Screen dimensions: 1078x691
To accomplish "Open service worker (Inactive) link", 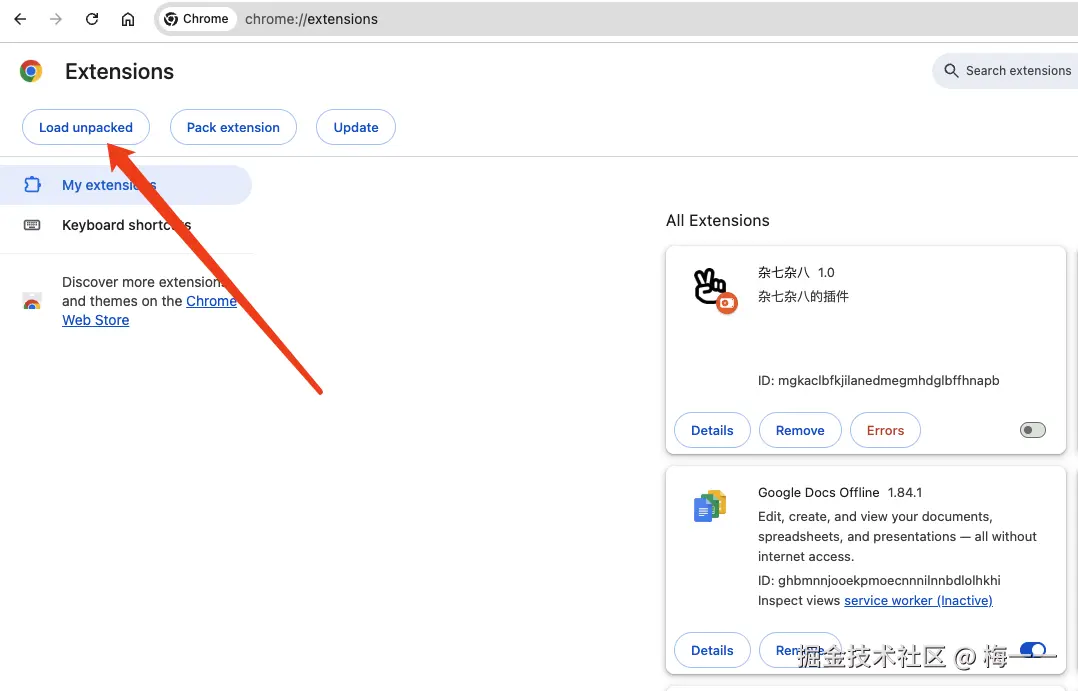I will [918, 600].
